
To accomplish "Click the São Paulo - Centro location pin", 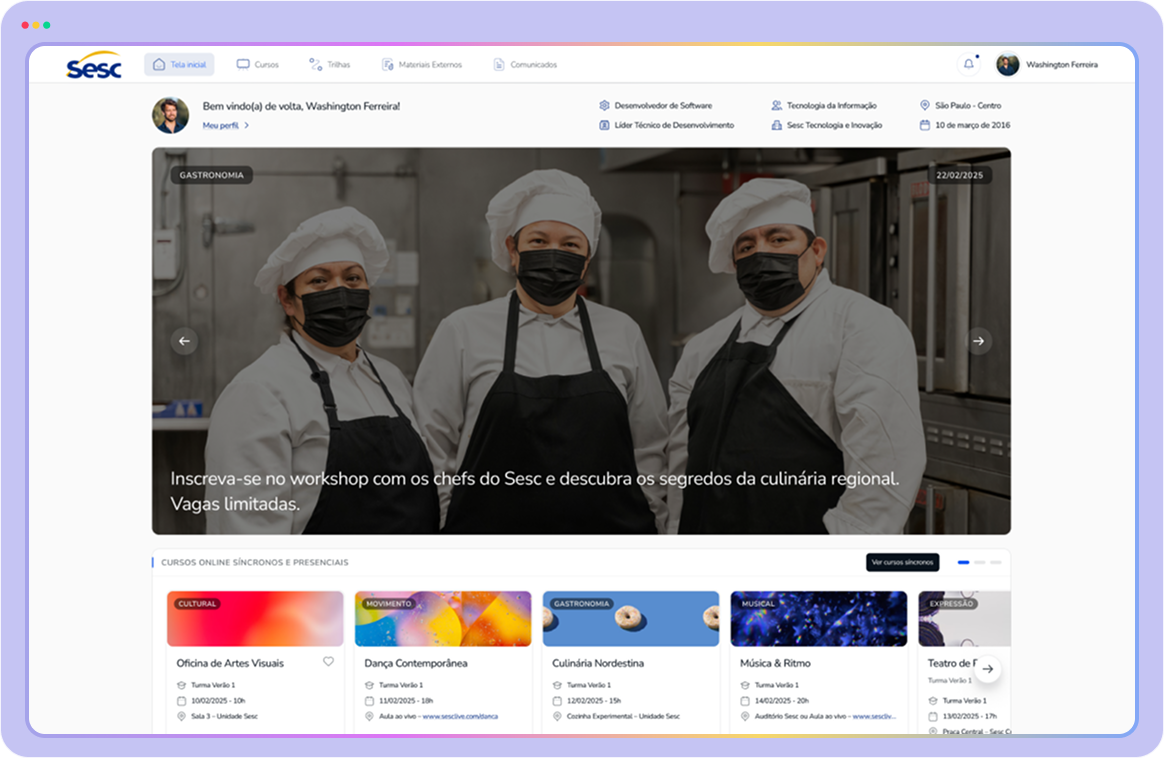I will click(x=925, y=105).
